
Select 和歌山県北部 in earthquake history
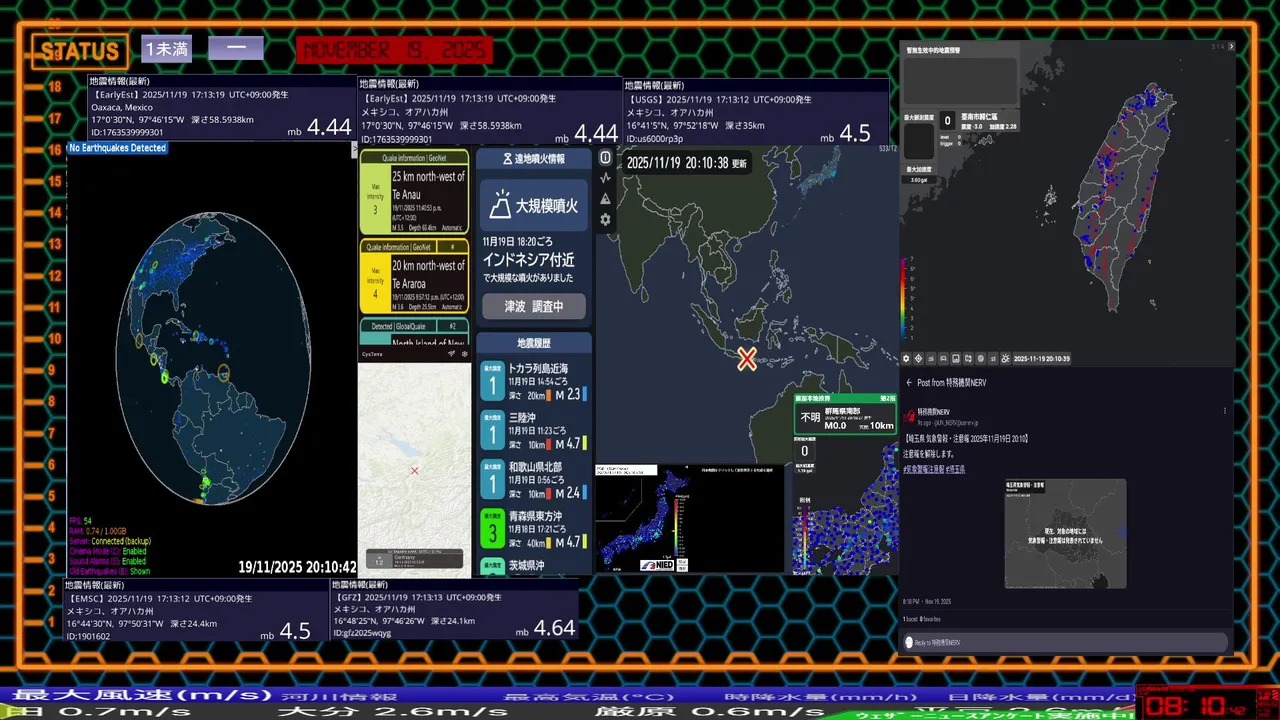pos(533,479)
